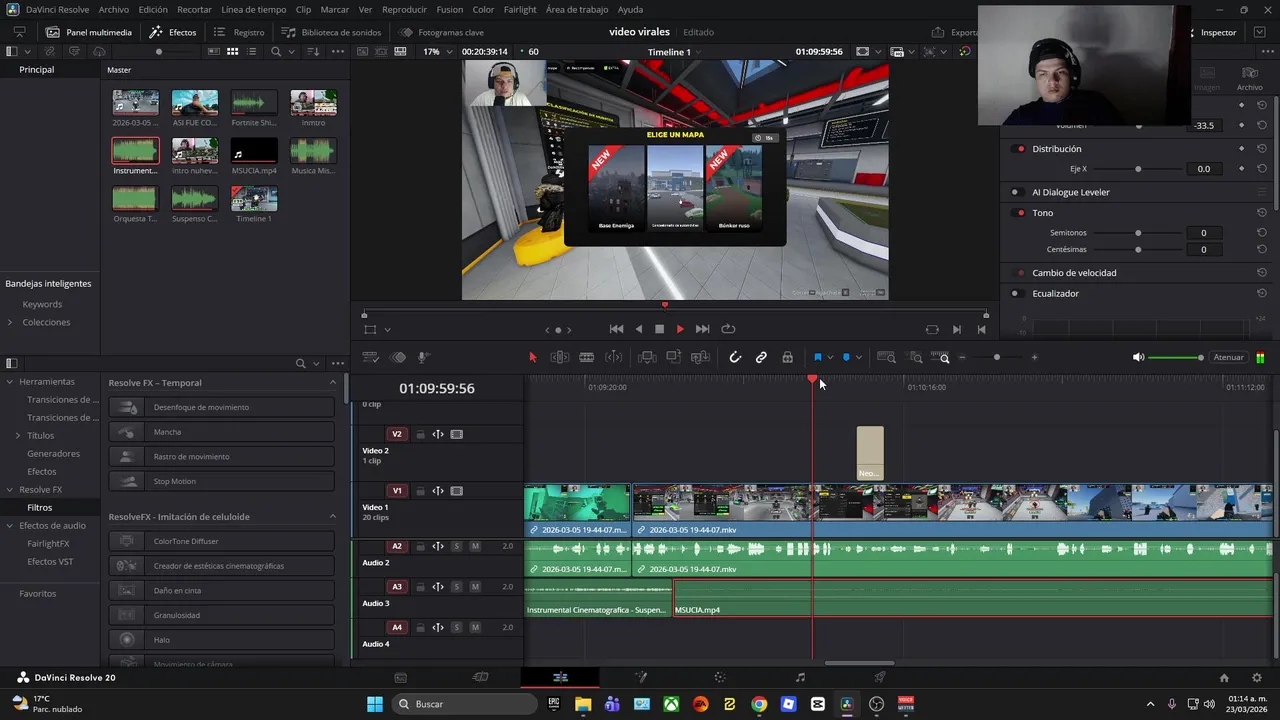Expand the Títulos tree item
The image size is (1280, 720).
point(18,436)
